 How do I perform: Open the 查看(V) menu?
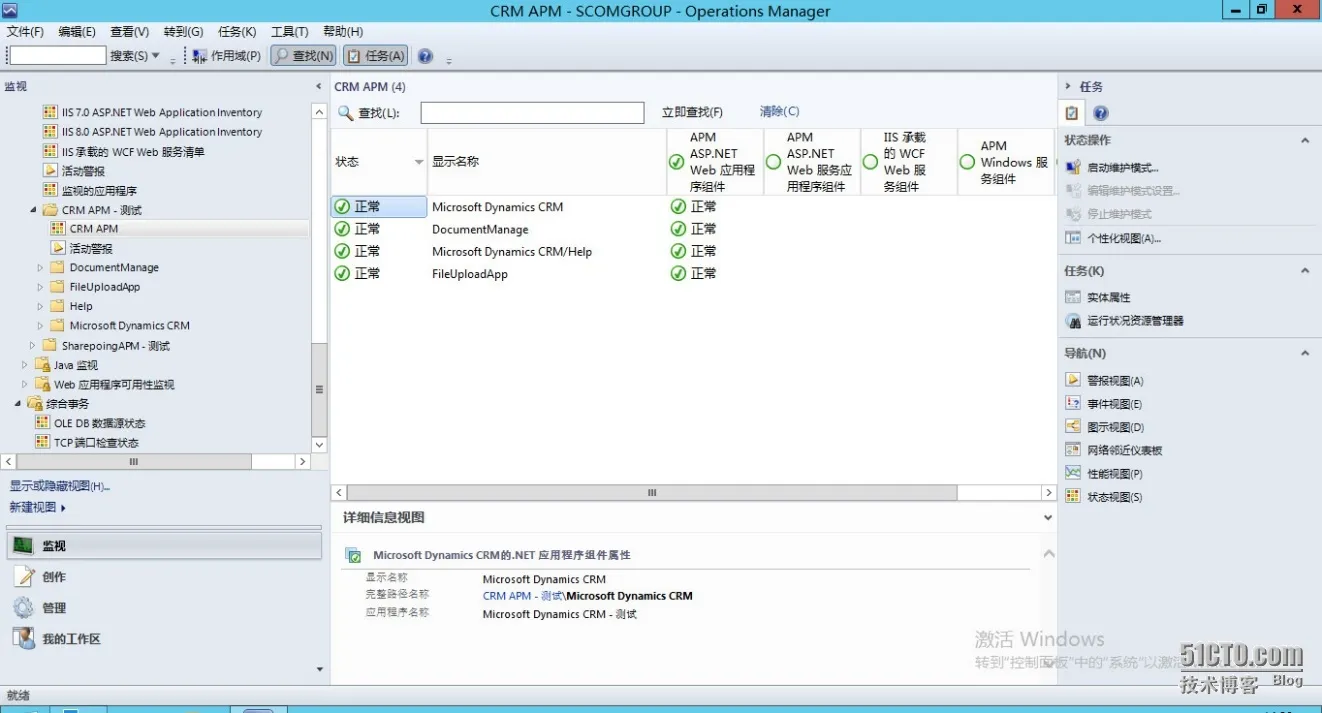point(130,32)
